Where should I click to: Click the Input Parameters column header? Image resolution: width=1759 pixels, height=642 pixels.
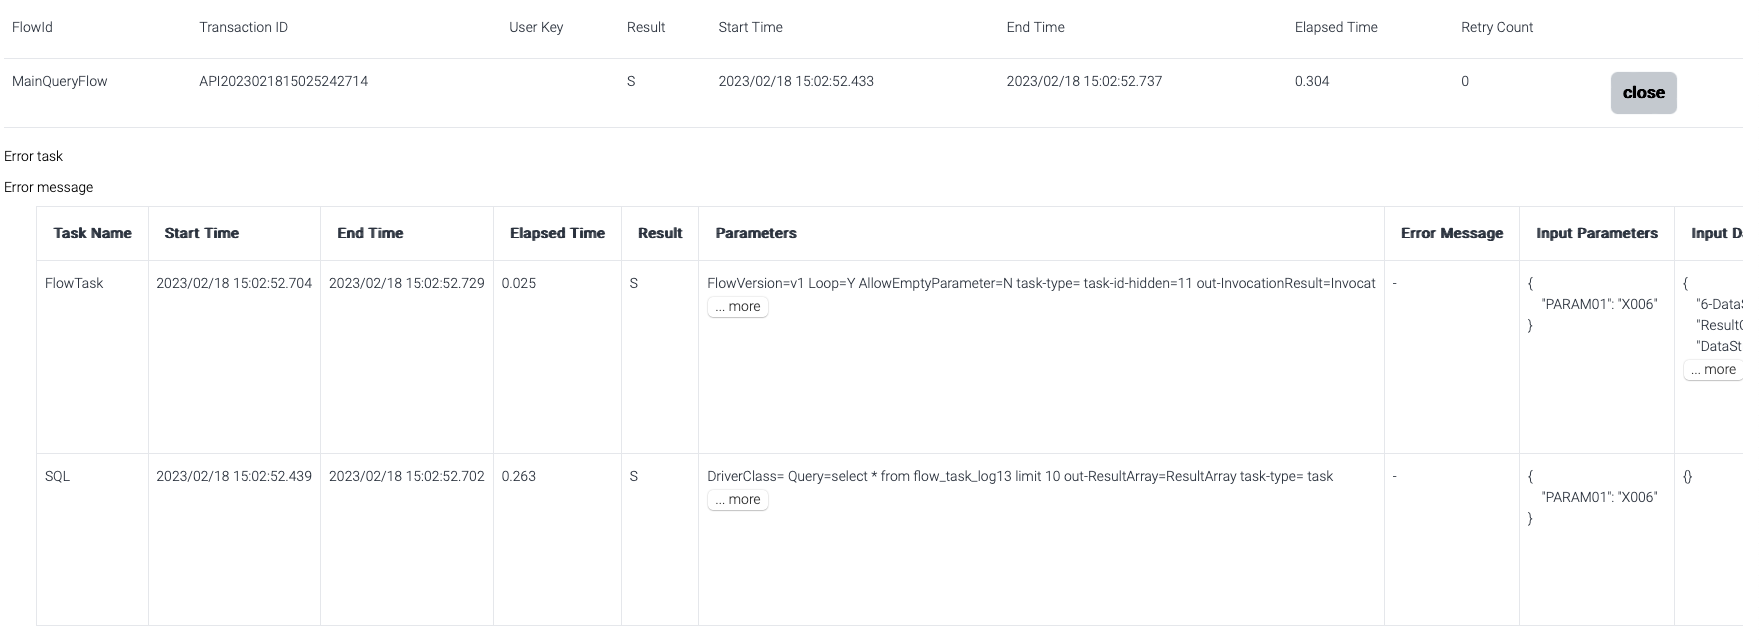click(x=1596, y=233)
